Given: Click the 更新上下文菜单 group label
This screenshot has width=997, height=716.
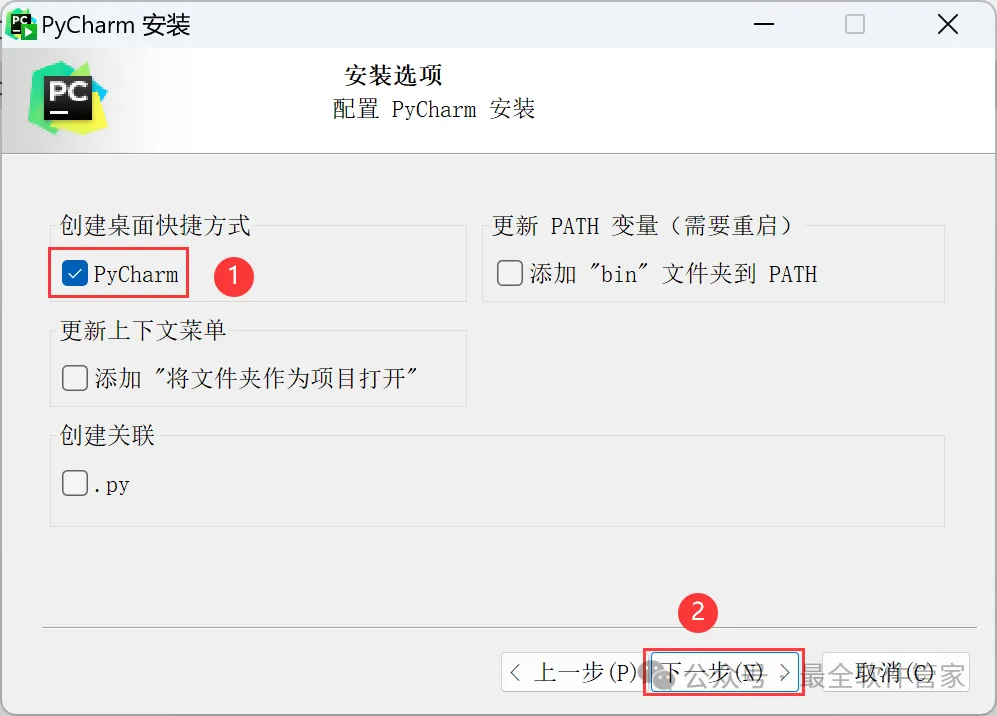Looking at the screenshot, I should pyautogui.click(x=143, y=331).
